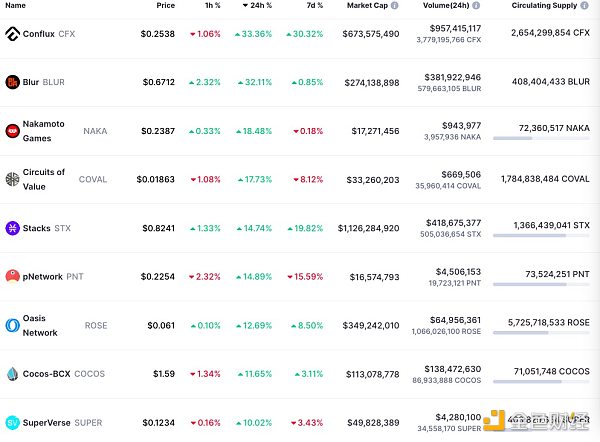The image size is (600, 442).
Task: Click the SuperVerse logo icon
Action: pos(13,422)
